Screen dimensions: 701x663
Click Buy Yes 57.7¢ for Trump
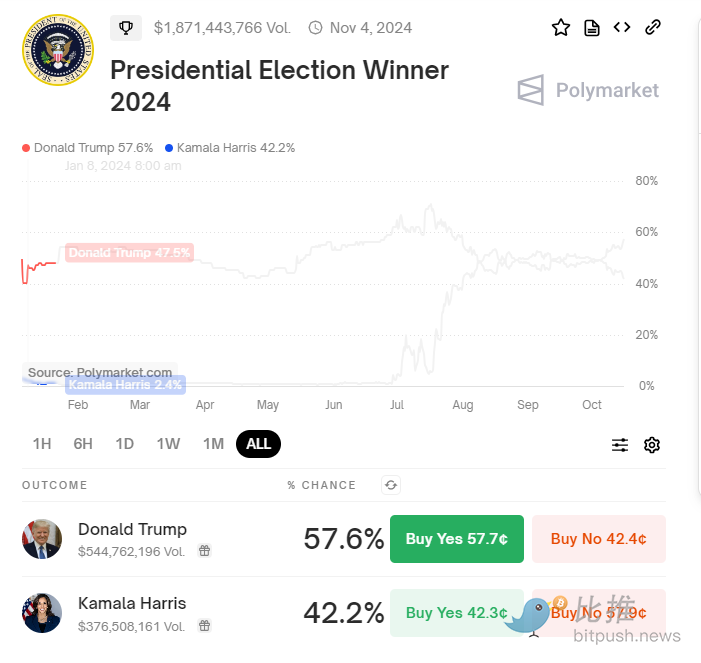456,539
